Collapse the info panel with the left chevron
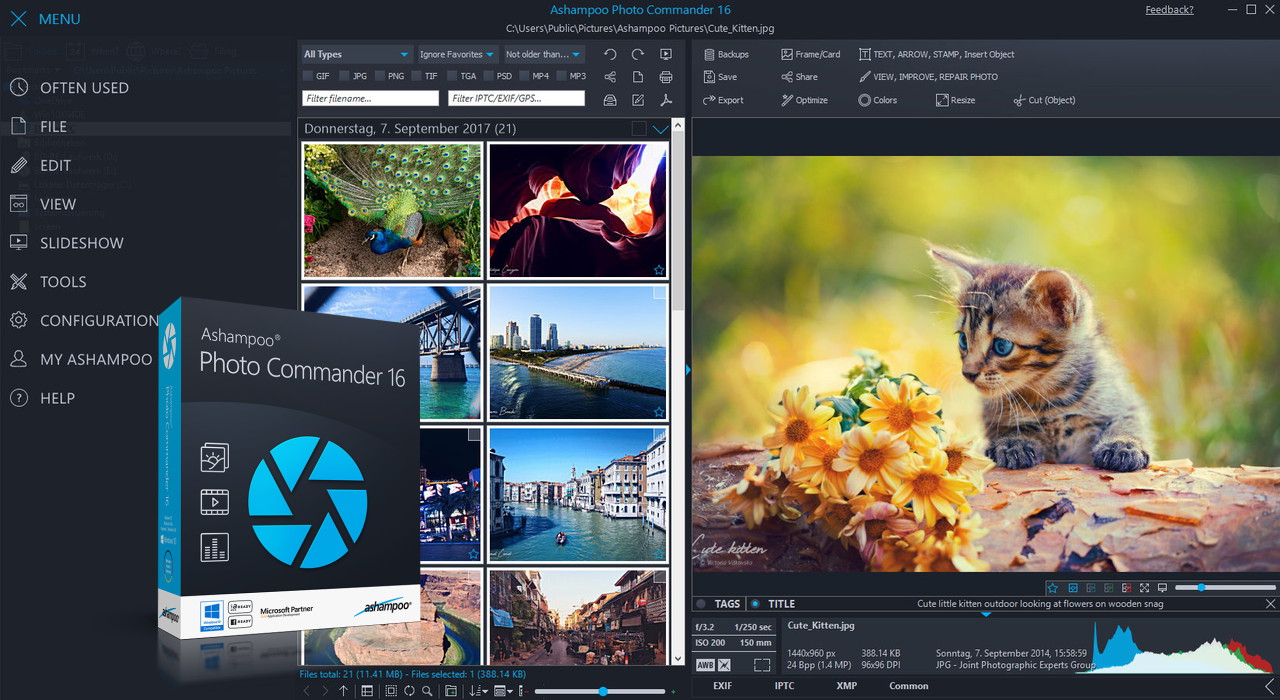The height and width of the screenshot is (700, 1280). click(1270, 686)
